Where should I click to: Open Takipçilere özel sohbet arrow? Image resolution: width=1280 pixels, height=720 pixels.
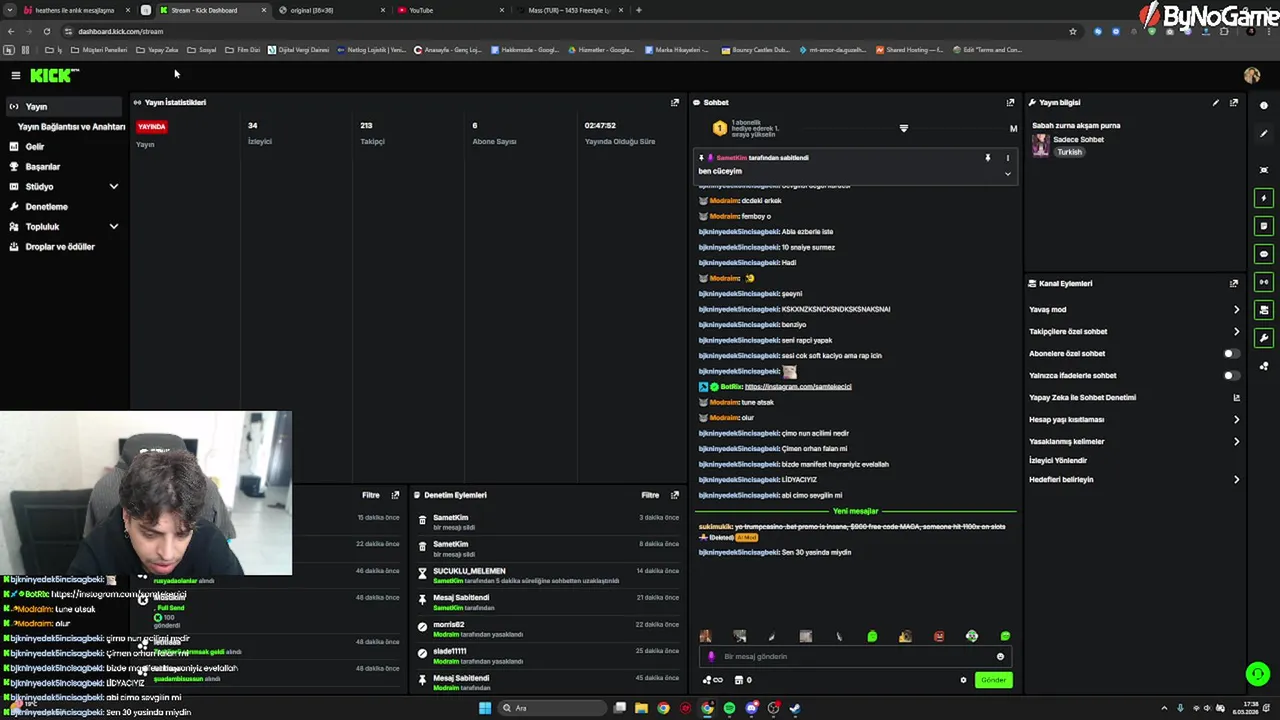click(1236, 331)
